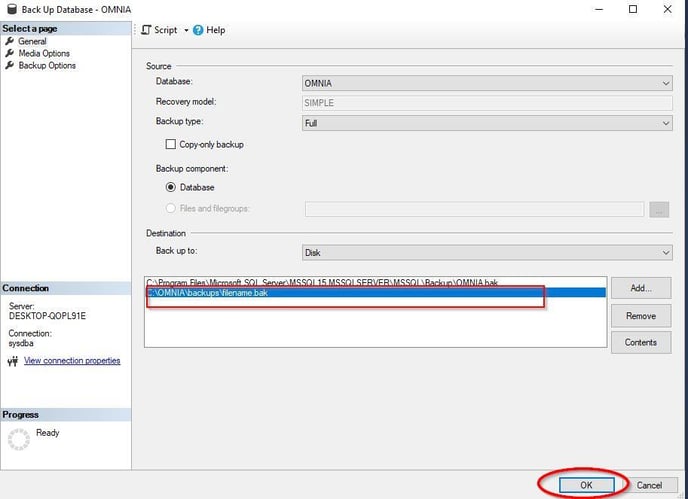This screenshot has height=499, width=688.
Task: Click the Files and filegroups text field
Action: [x=474, y=209]
